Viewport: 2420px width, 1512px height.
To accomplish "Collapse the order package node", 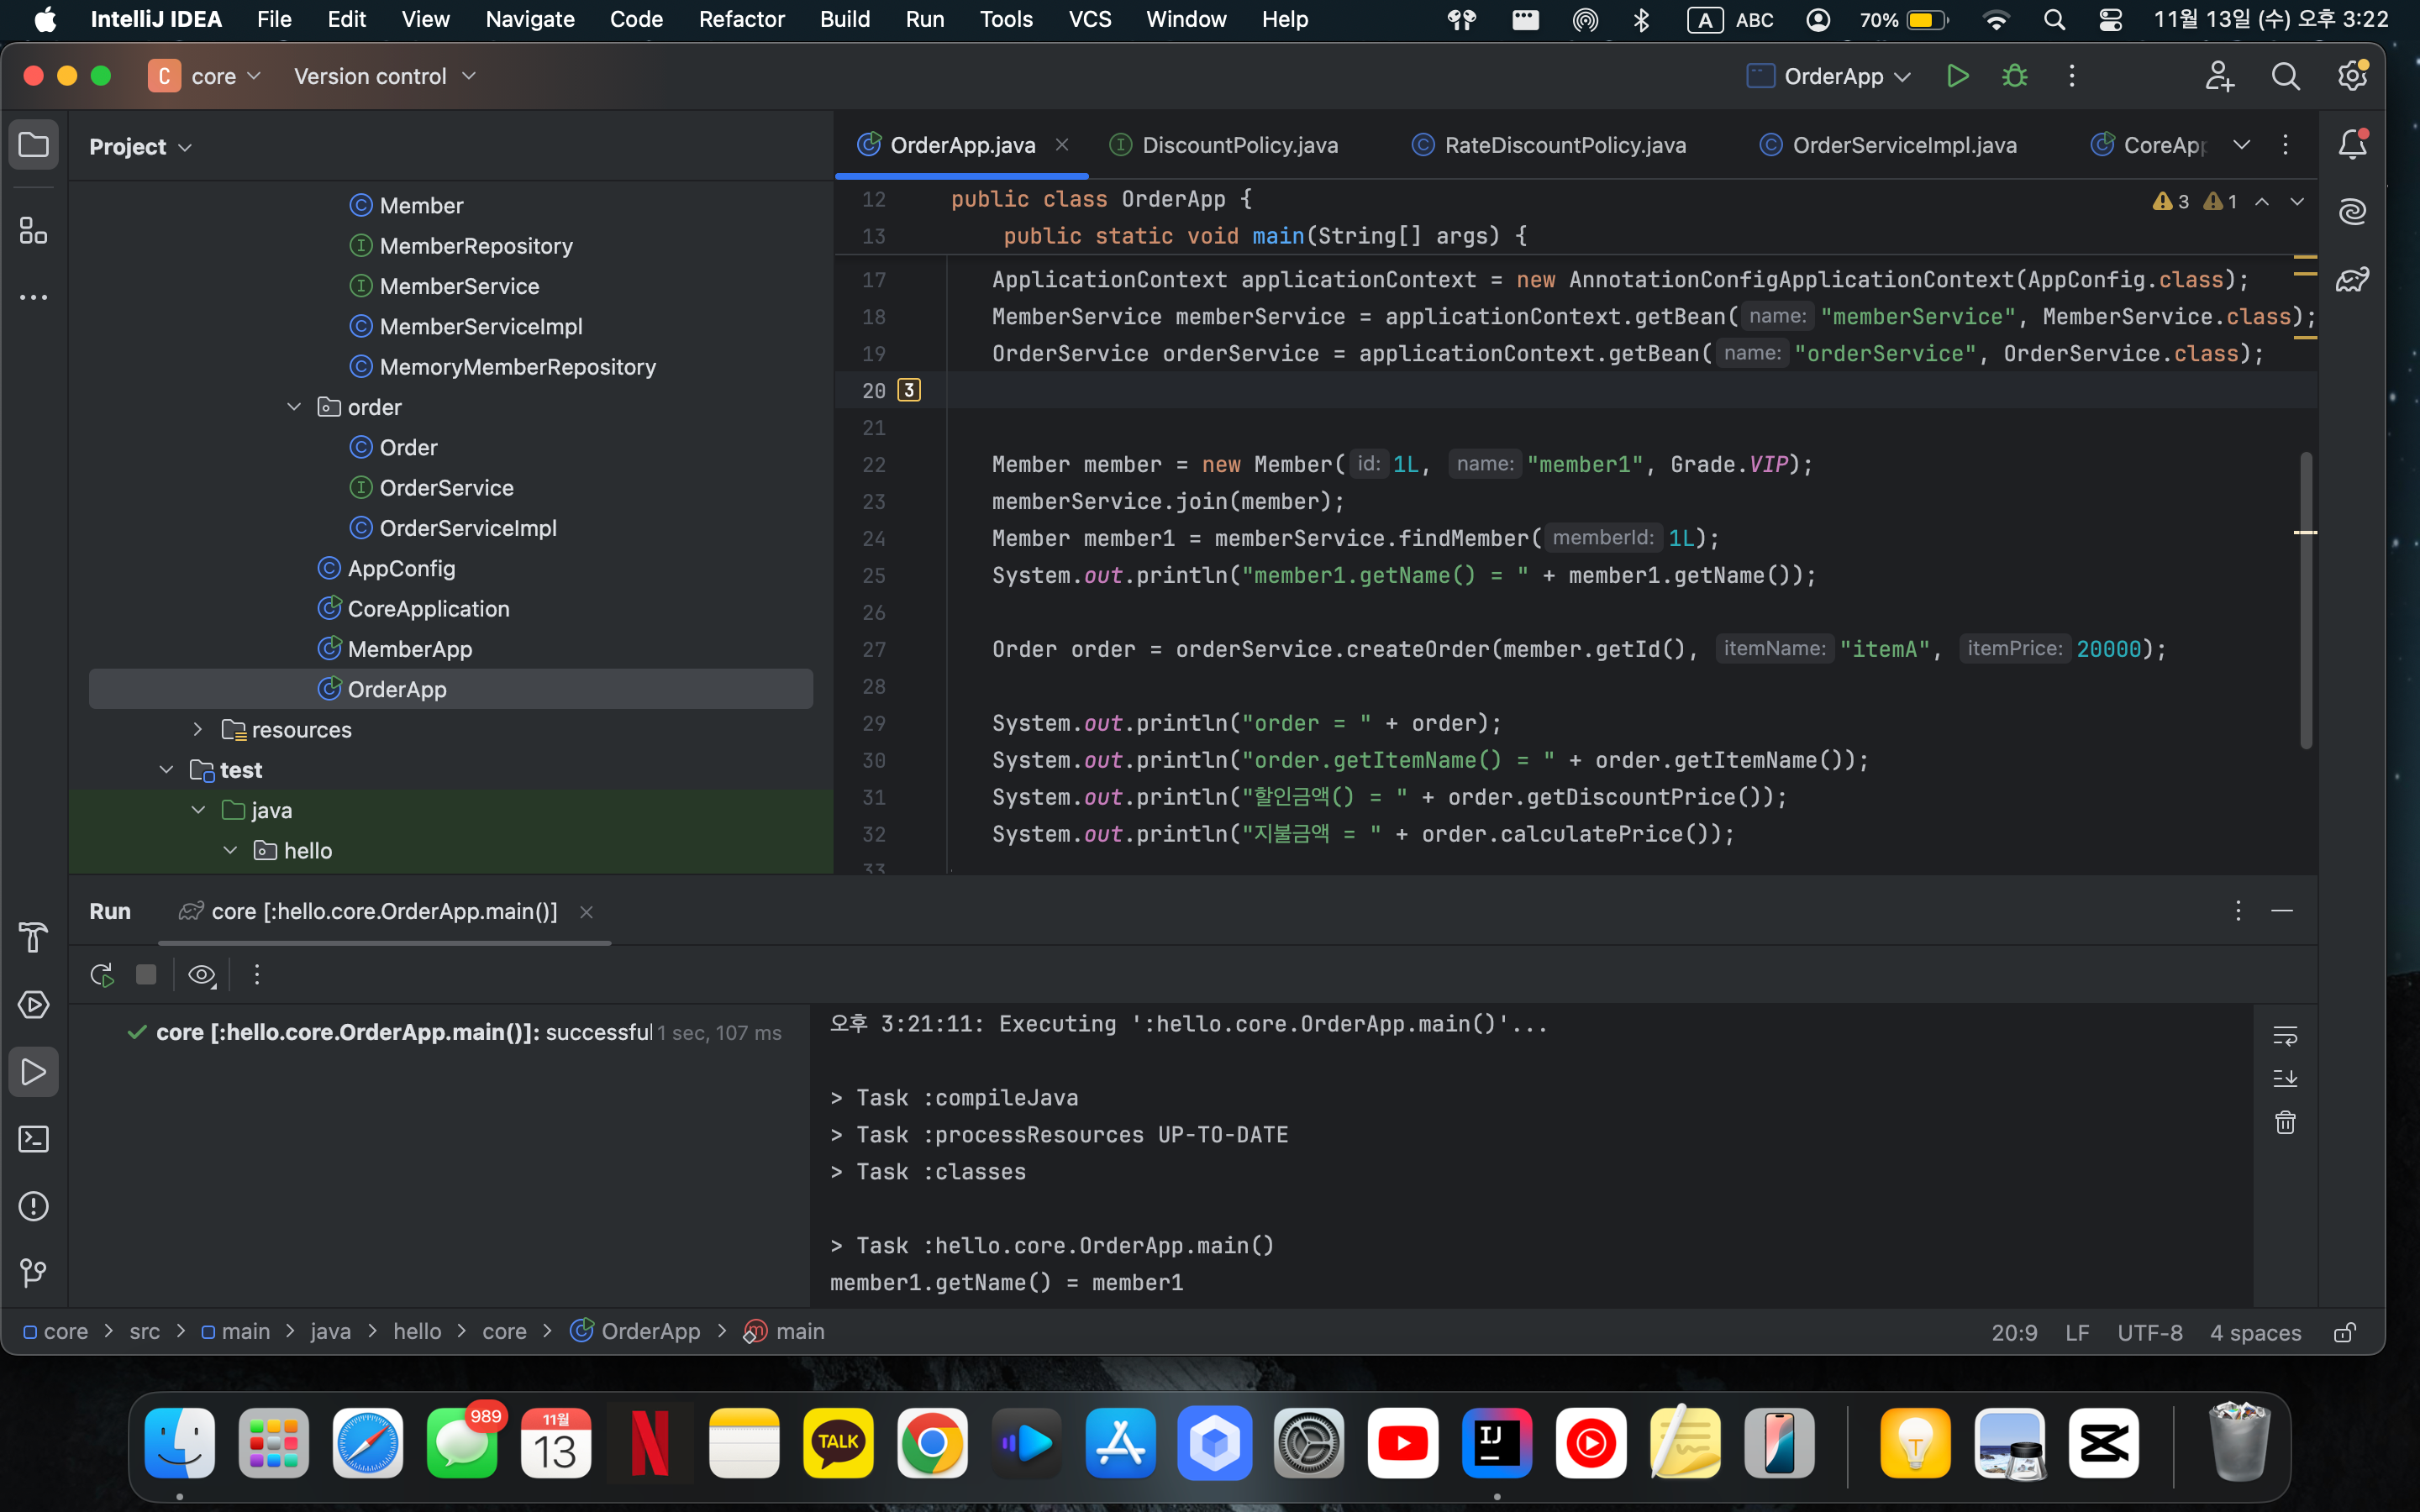I will [294, 407].
